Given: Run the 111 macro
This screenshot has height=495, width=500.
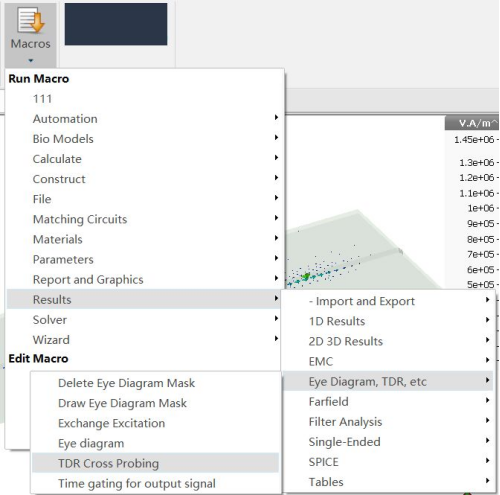Looking at the screenshot, I should [x=143, y=99].
